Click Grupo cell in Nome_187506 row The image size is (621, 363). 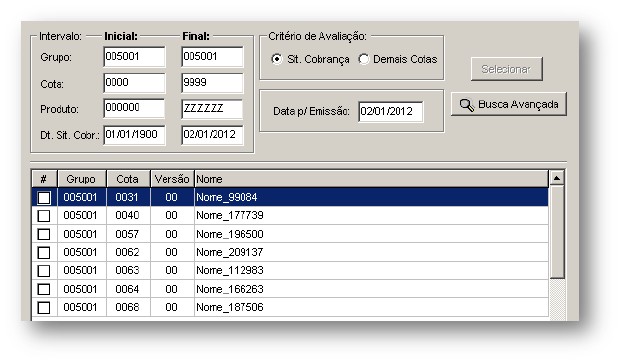click(82, 307)
